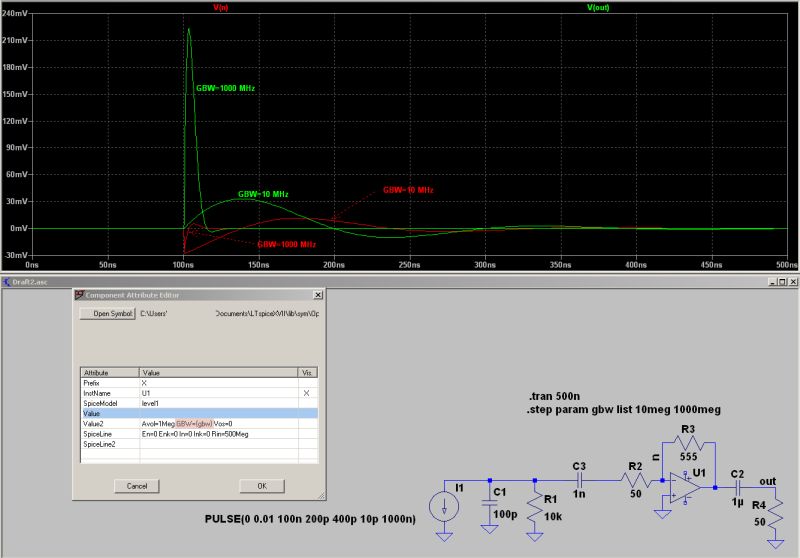Click the red GBW=1000 MHz plot annotation
800x558 pixels.
click(x=286, y=244)
